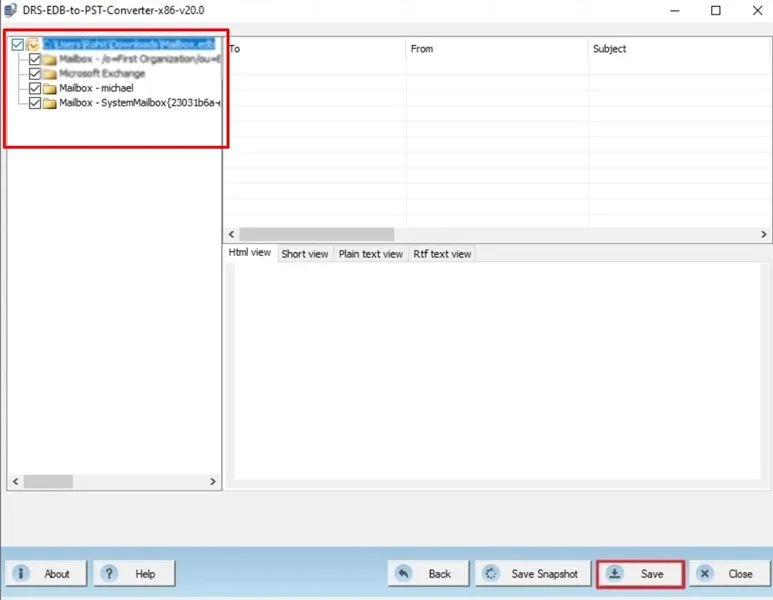Click email list right scroll arrow
Viewport: 773px width, 600px height.
(764, 234)
